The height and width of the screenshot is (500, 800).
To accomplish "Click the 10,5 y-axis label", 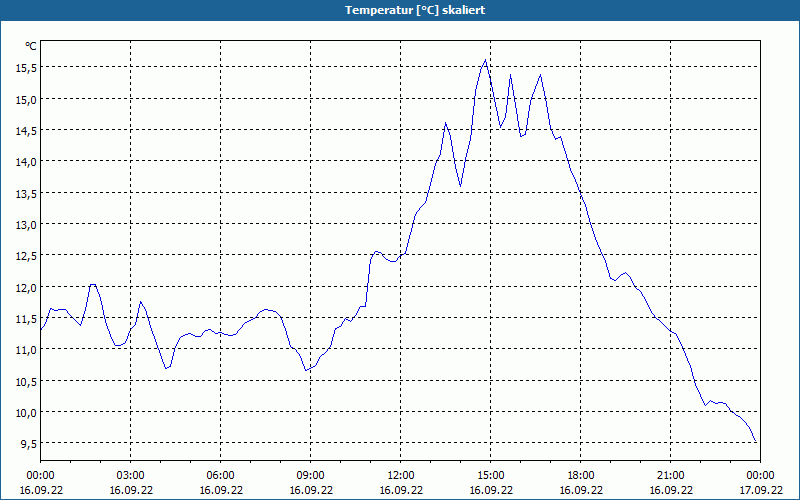I will [26, 381].
